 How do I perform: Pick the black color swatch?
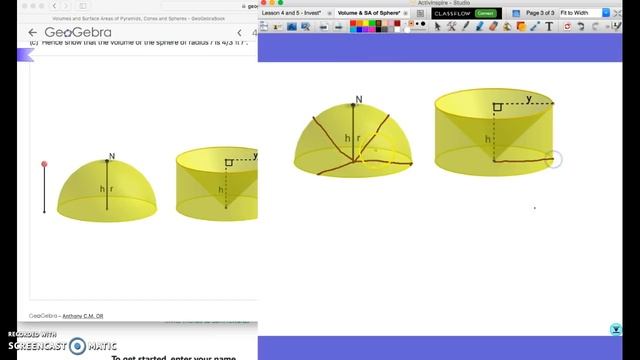coord(378,29)
